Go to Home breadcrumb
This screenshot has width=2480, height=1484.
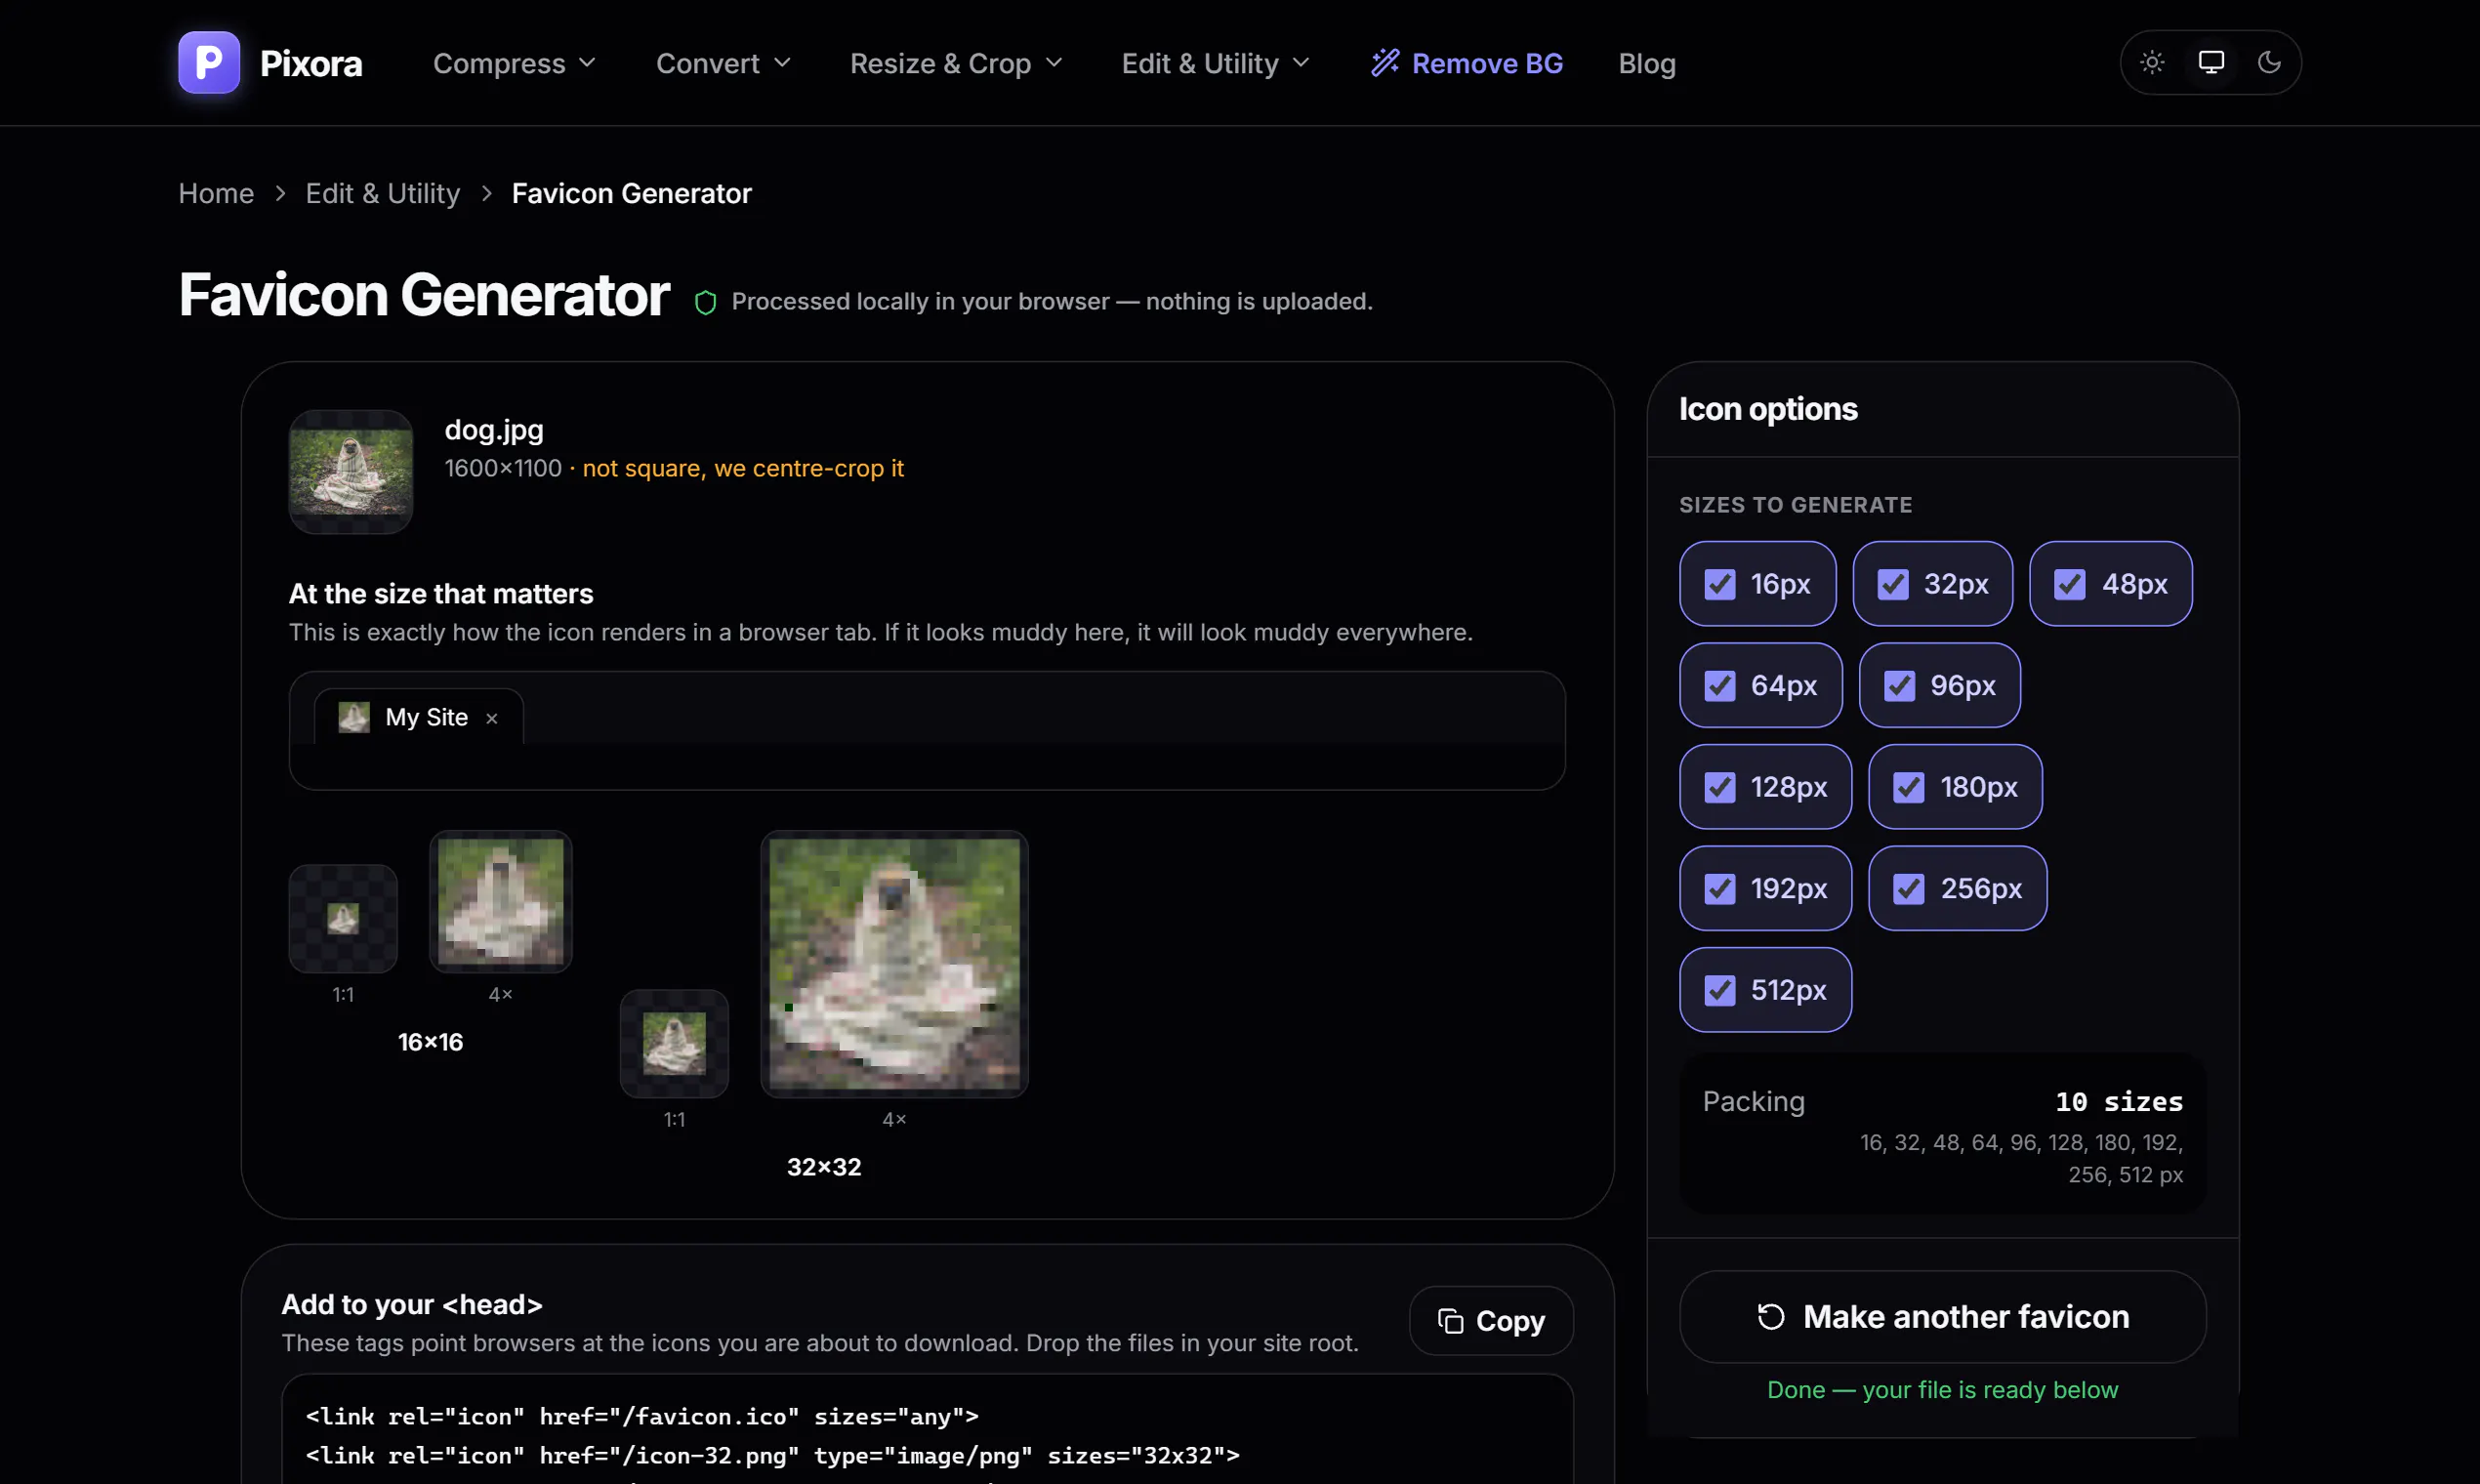point(216,193)
